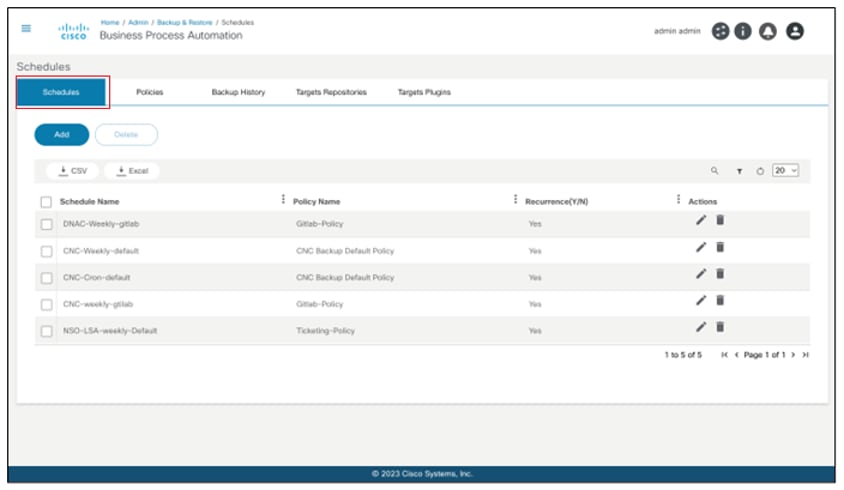Image resolution: width=844 pixels, height=490 pixels.
Task: Sort by Schedule Name column header
Action: pos(89,201)
